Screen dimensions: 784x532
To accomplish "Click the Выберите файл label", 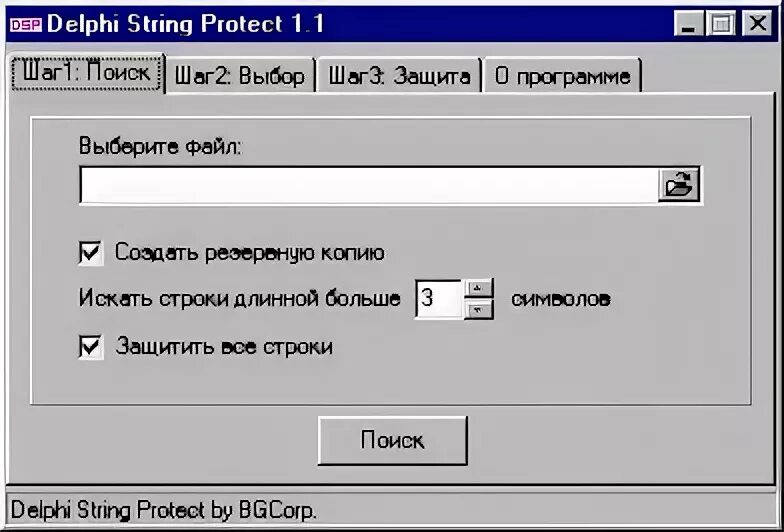I will pyautogui.click(x=160, y=146).
